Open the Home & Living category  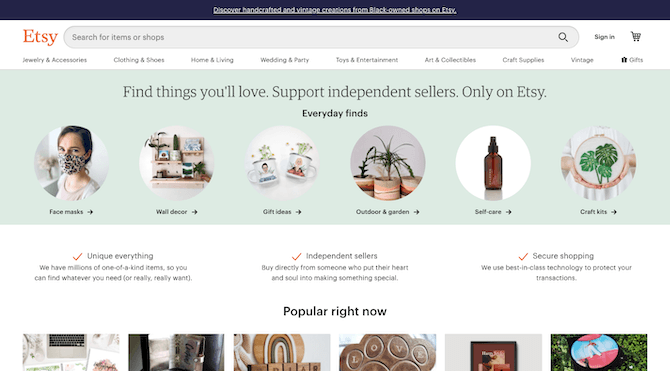[x=212, y=60]
